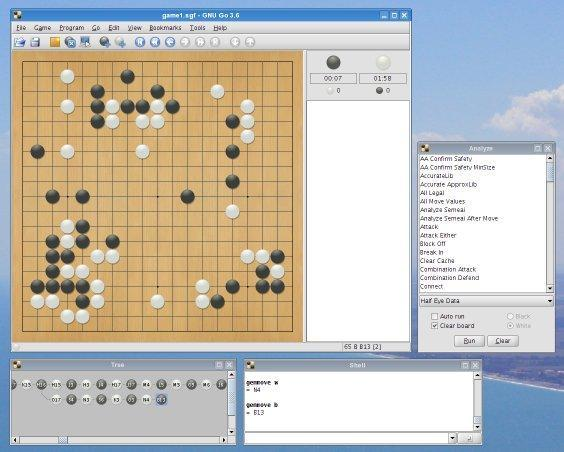Open the Bookmarks menu

pos(165,28)
